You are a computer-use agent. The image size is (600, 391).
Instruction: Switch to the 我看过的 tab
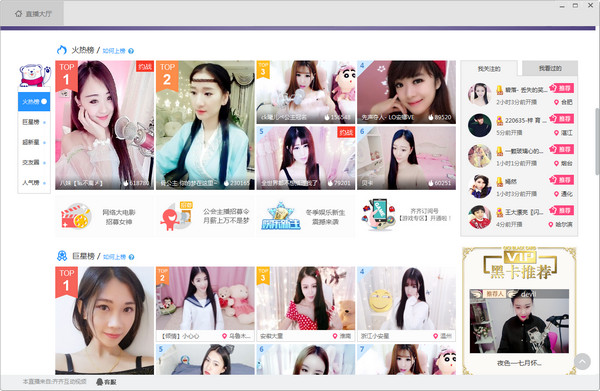(x=550, y=68)
